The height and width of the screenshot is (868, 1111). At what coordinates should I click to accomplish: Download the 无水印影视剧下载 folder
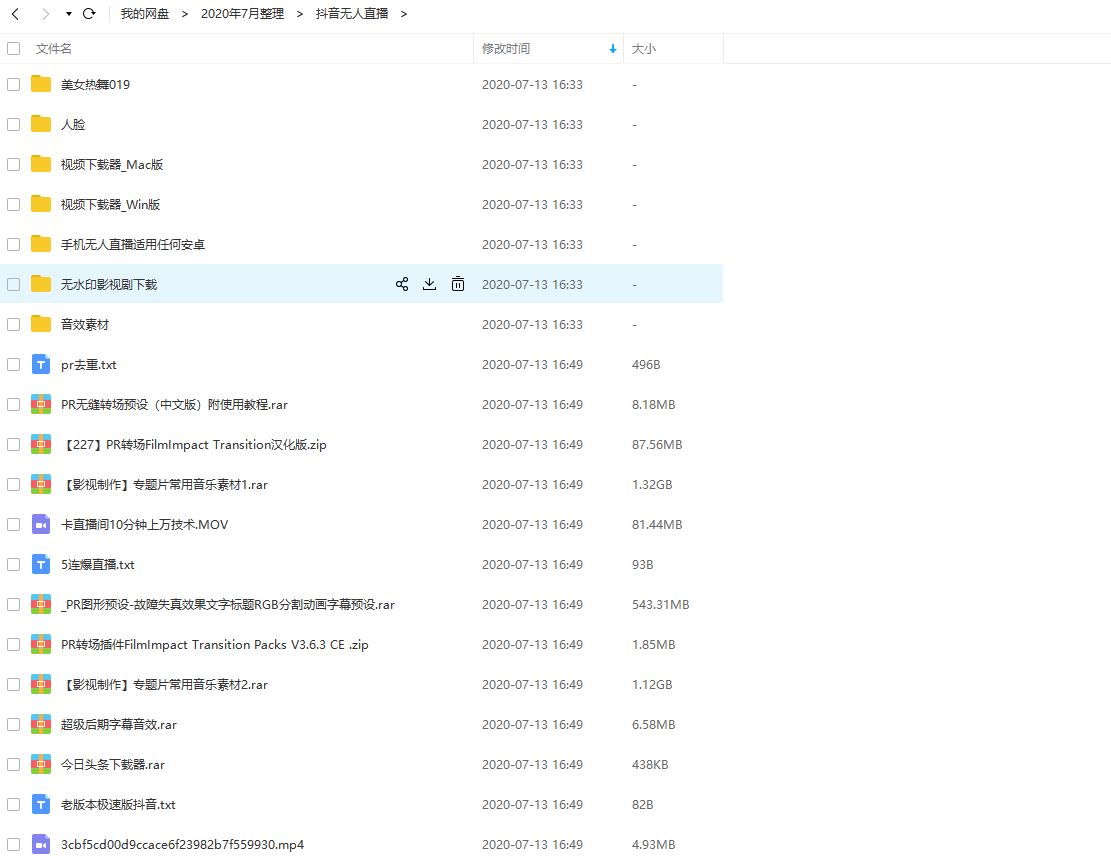(x=429, y=284)
